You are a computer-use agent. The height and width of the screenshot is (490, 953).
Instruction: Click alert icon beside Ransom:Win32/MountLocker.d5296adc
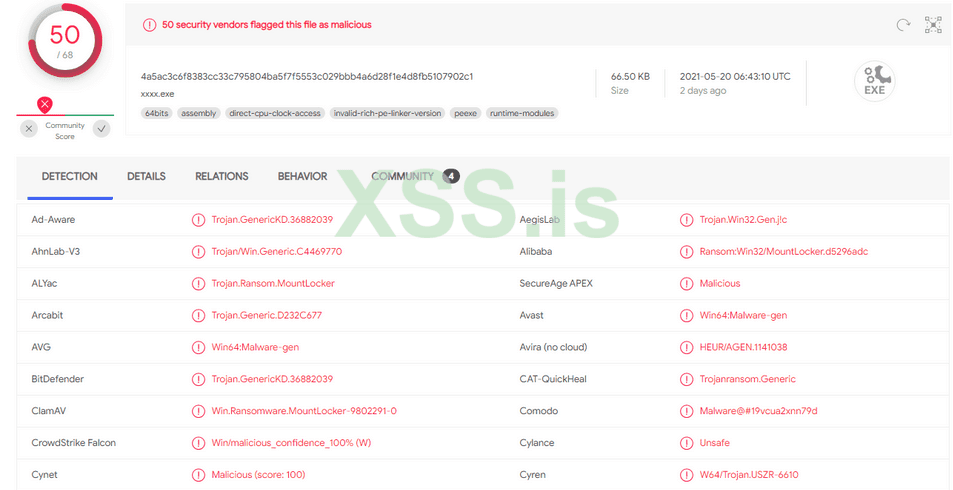[686, 252]
